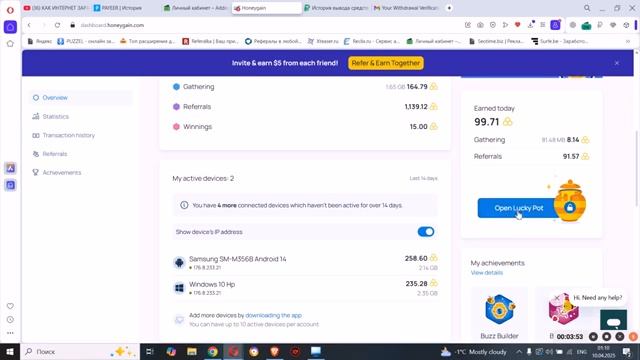The image size is (640, 360).
Task: Click the Windows icon for Windows 10 Hp
Action: pos(179,288)
